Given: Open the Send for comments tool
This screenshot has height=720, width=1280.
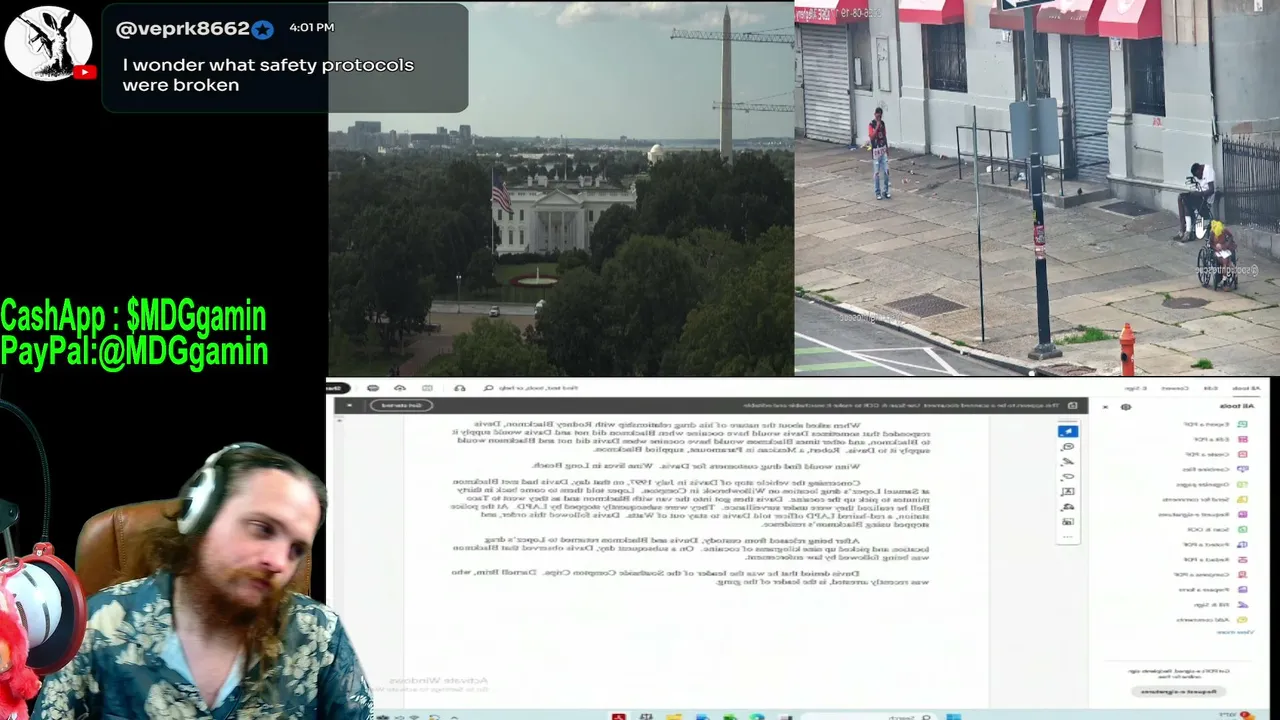Looking at the screenshot, I should [1208, 499].
